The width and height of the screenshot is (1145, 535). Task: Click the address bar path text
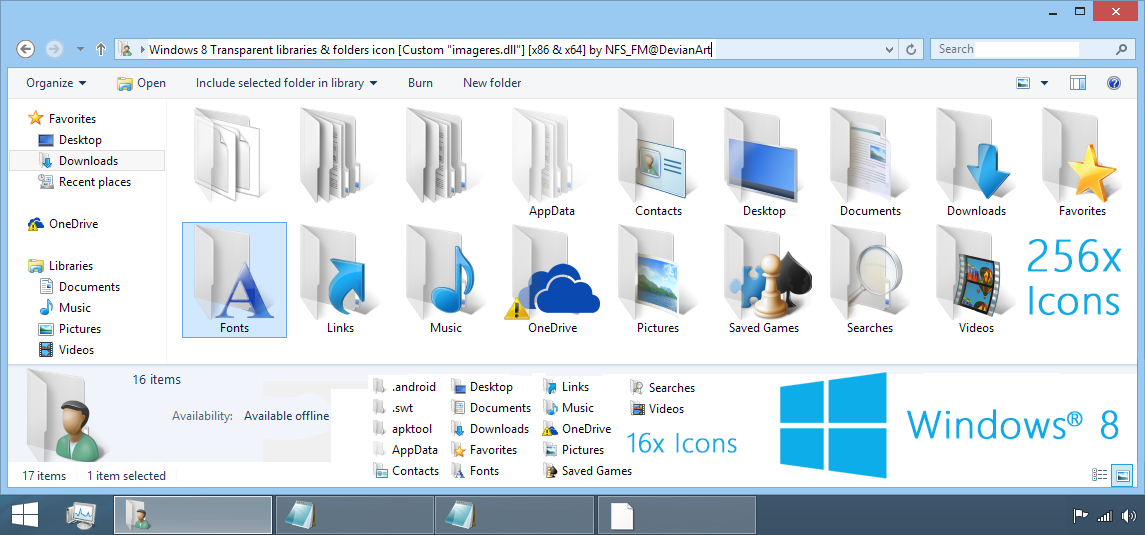431,50
